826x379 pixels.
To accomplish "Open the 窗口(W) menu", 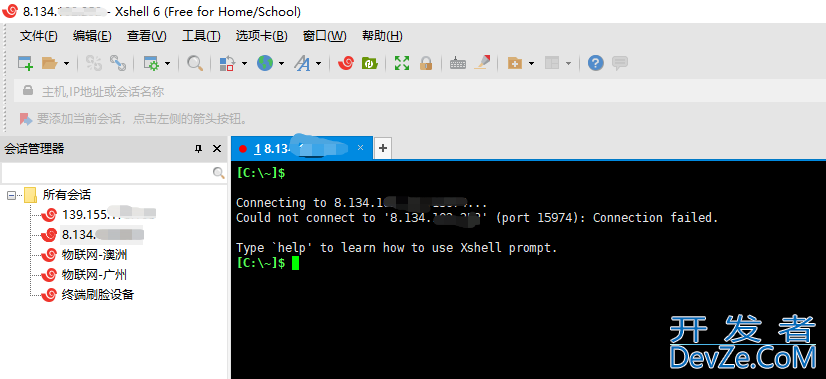I will [x=324, y=36].
